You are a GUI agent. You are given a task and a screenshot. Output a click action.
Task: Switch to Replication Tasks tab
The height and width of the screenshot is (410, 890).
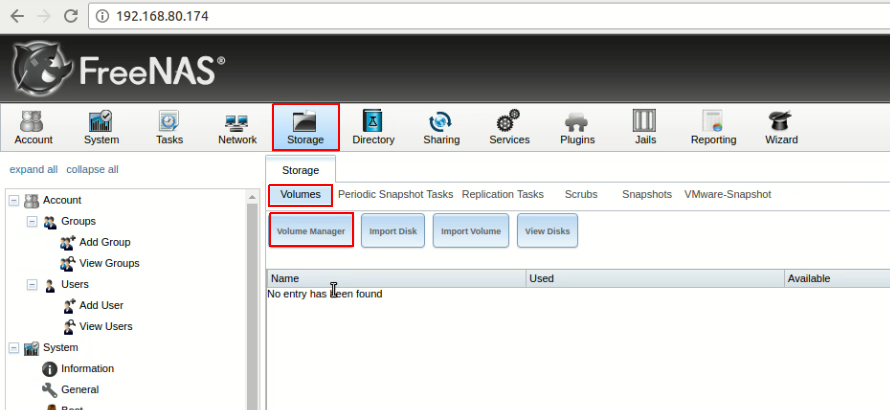[503, 195]
